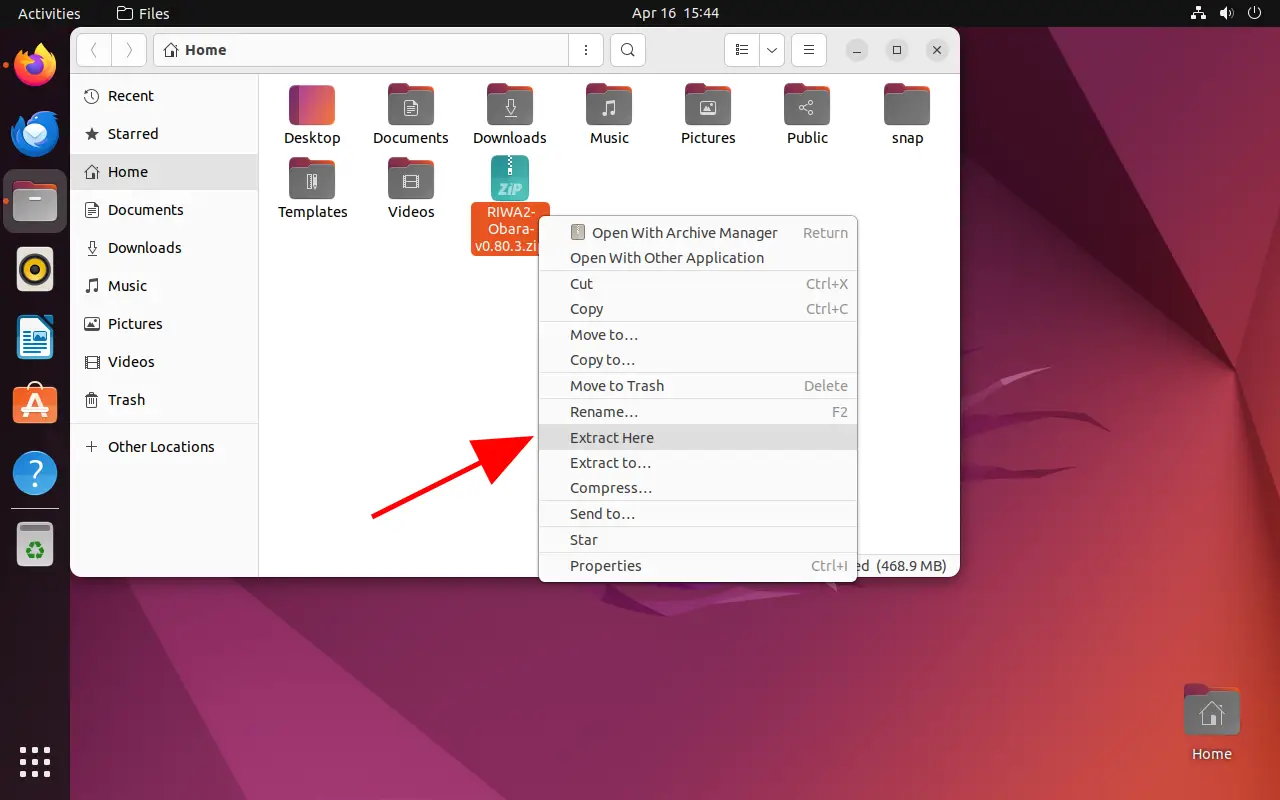Go back with the left arrow button
The image size is (1280, 800).
point(94,50)
